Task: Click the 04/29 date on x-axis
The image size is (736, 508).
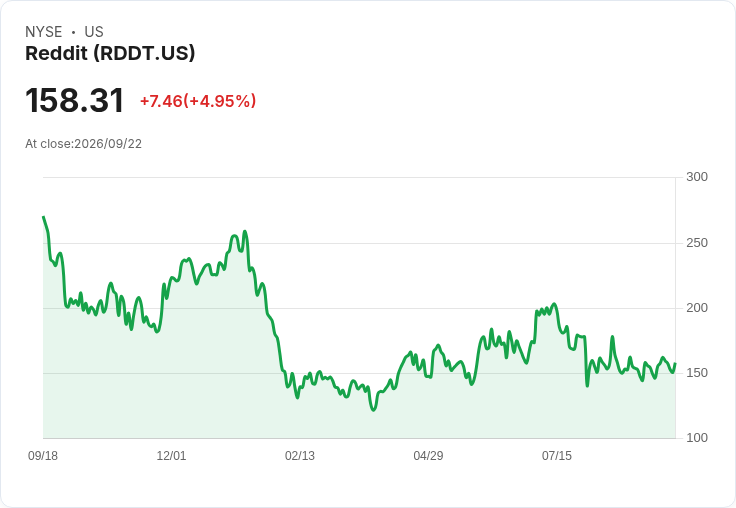Action: (428, 455)
